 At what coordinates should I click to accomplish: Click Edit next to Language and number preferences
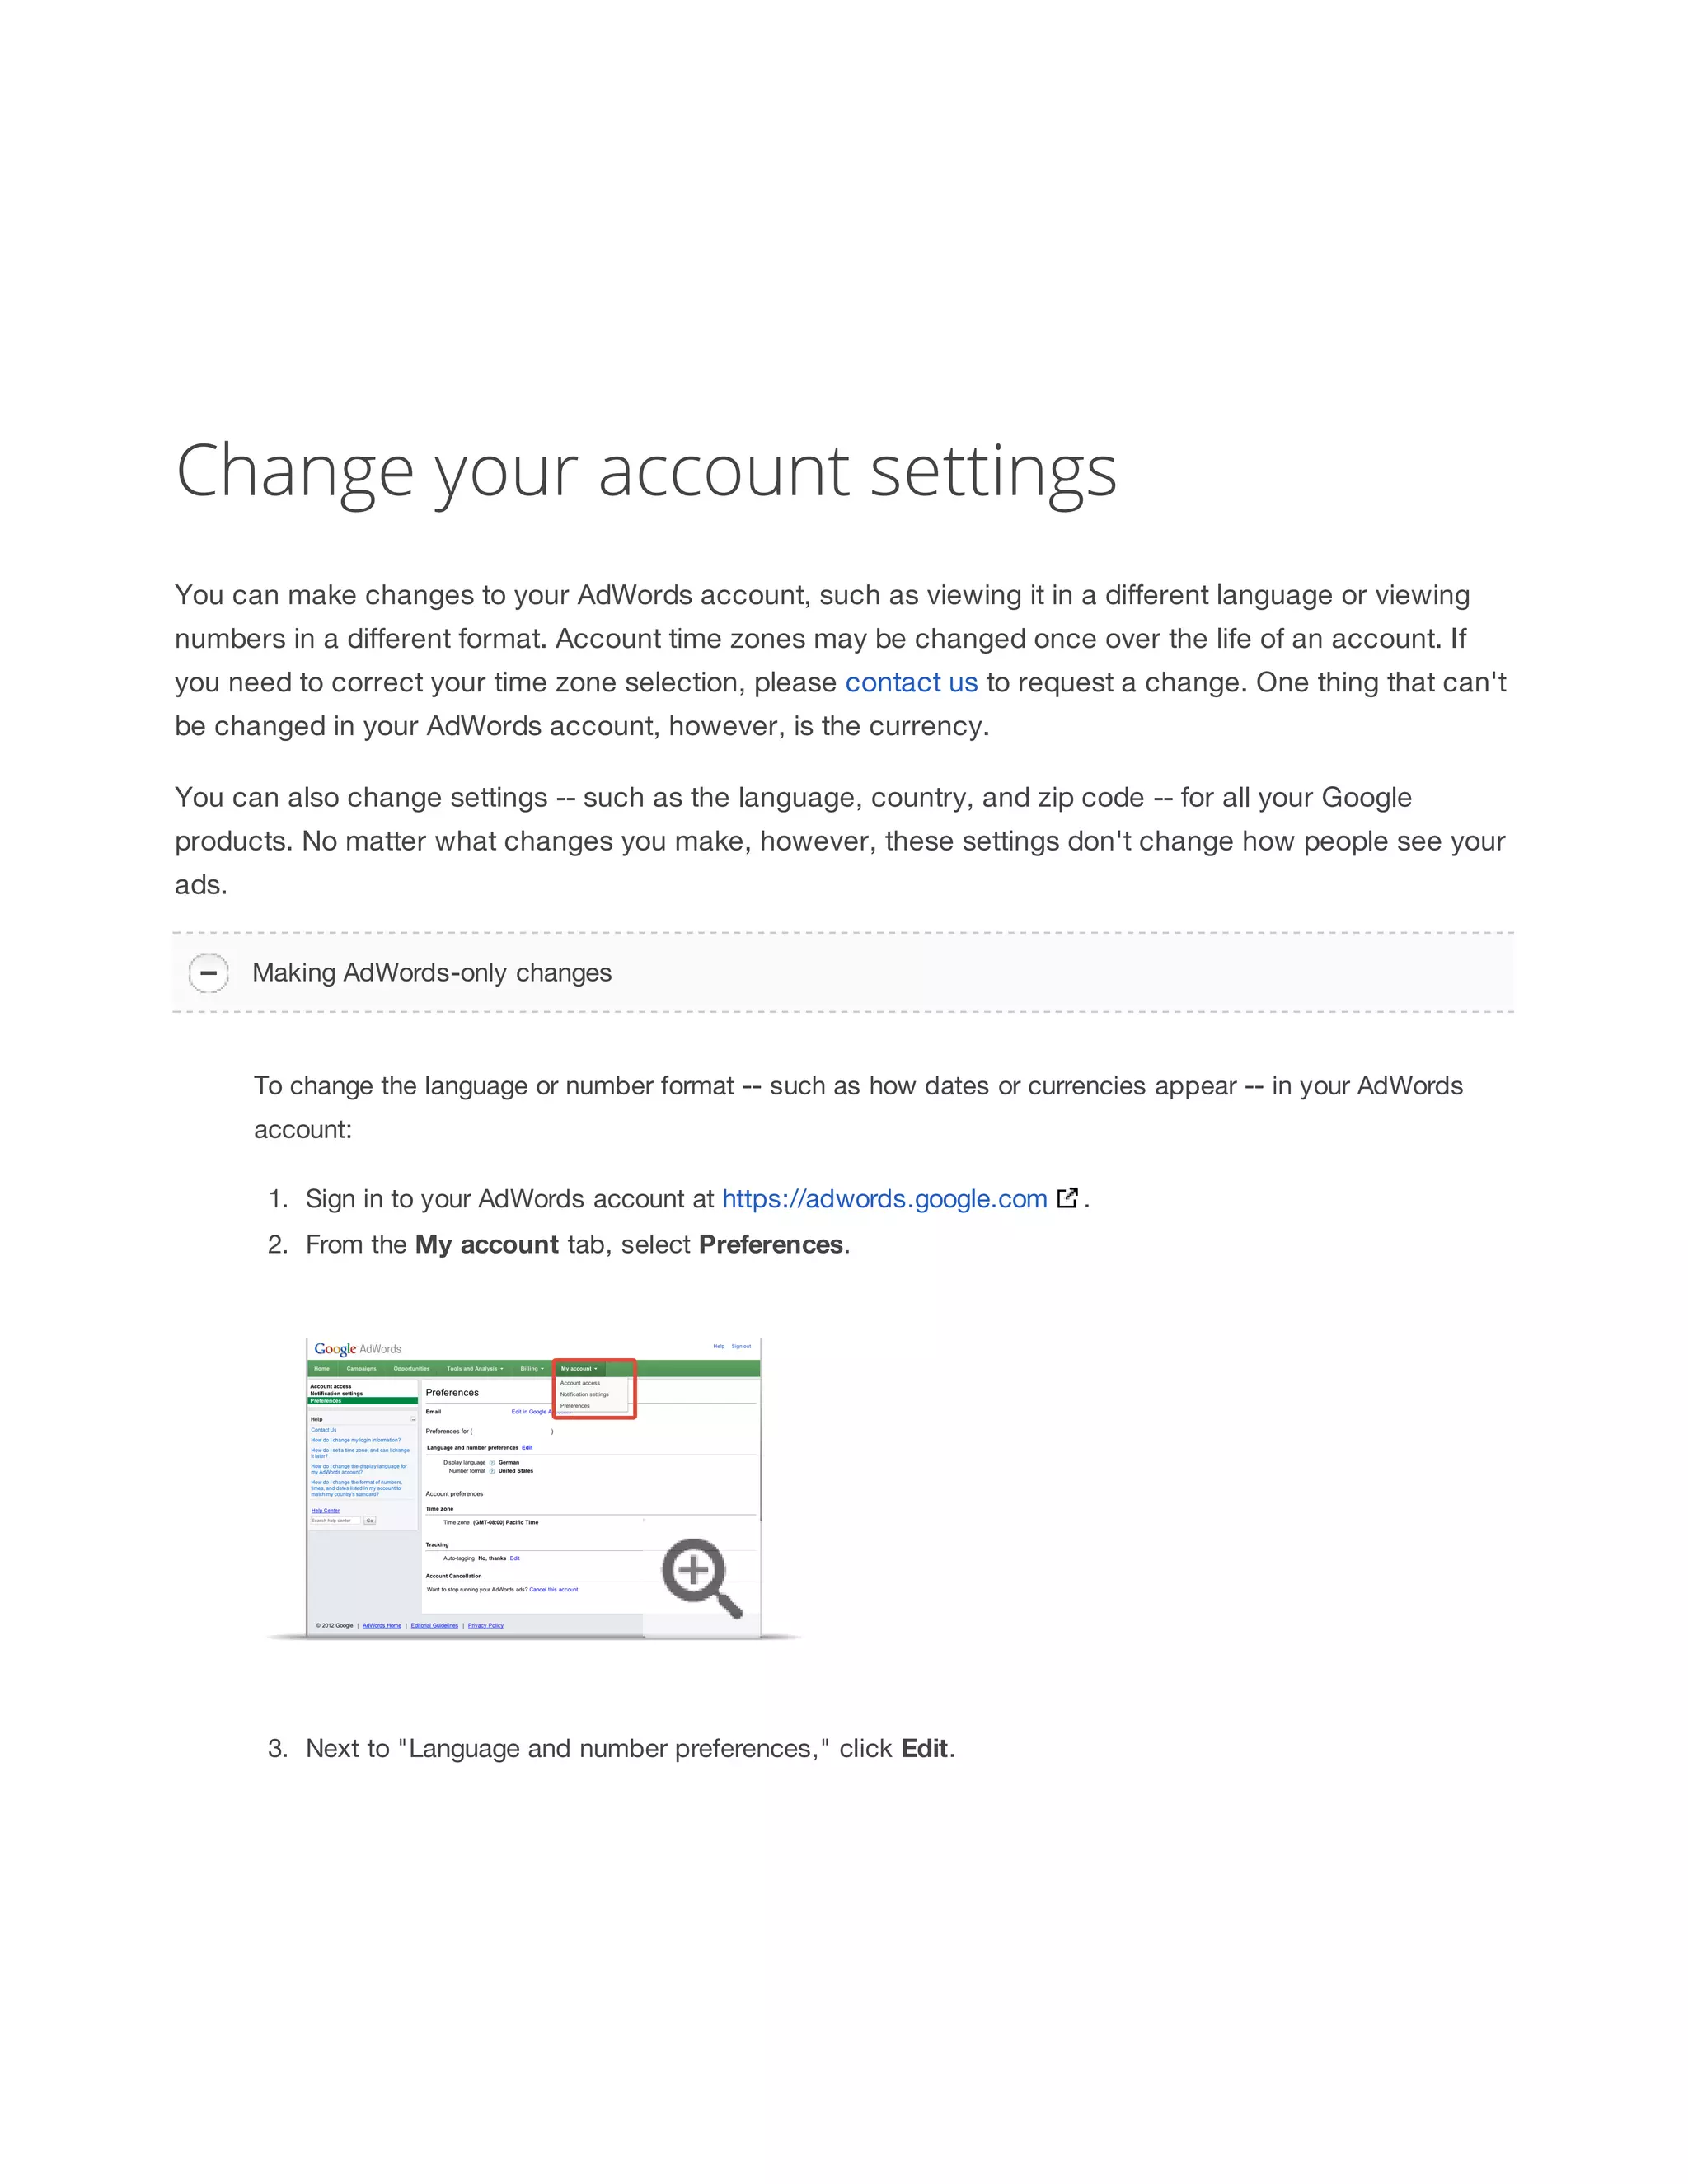(527, 1448)
